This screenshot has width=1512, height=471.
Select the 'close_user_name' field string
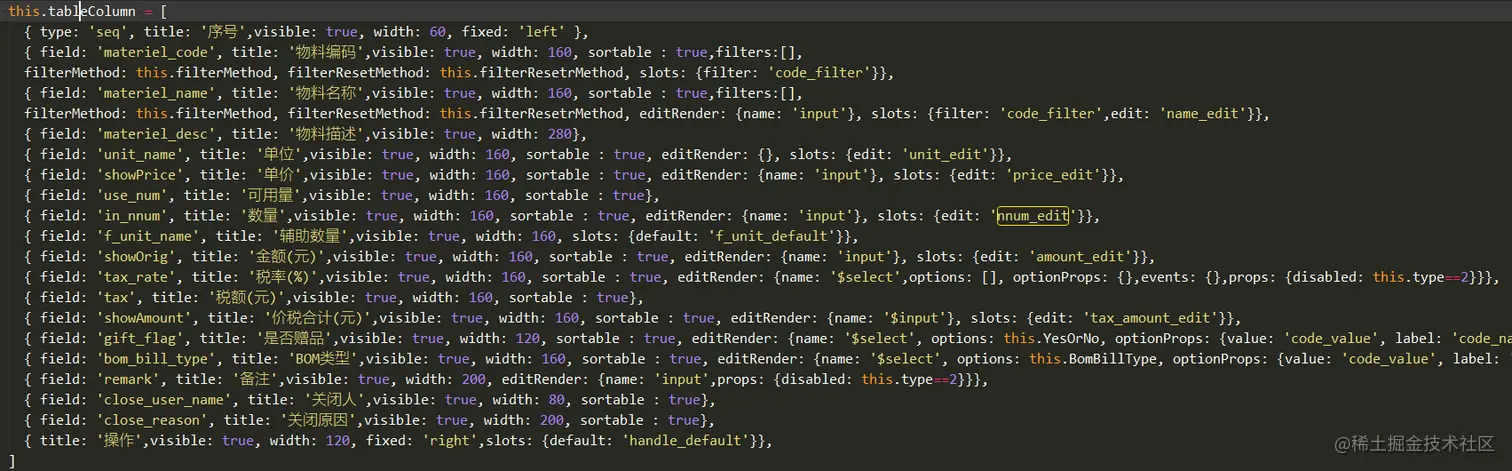(x=166, y=400)
